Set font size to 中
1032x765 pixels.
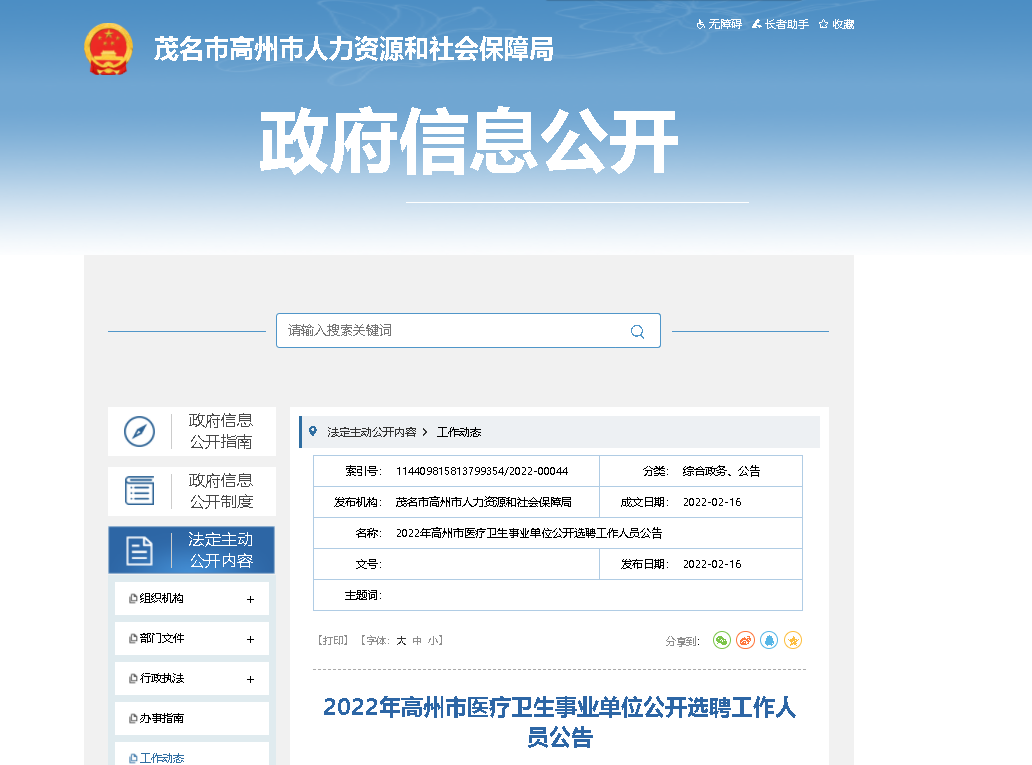click(x=417, y=641)
